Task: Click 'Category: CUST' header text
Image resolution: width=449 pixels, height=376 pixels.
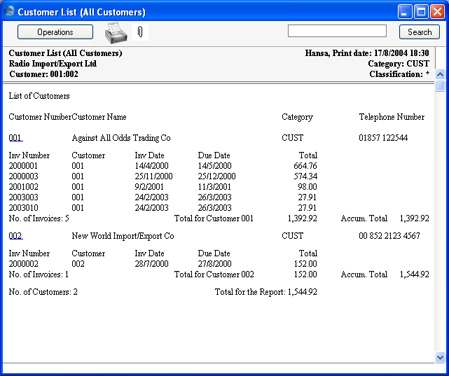Action: pyautogui.click(x=398, y=64)
